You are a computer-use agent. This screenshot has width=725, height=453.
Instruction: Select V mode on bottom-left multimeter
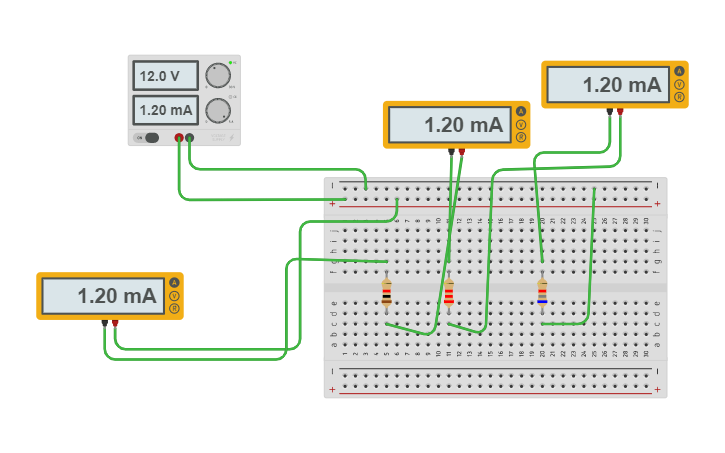point(174,296)
